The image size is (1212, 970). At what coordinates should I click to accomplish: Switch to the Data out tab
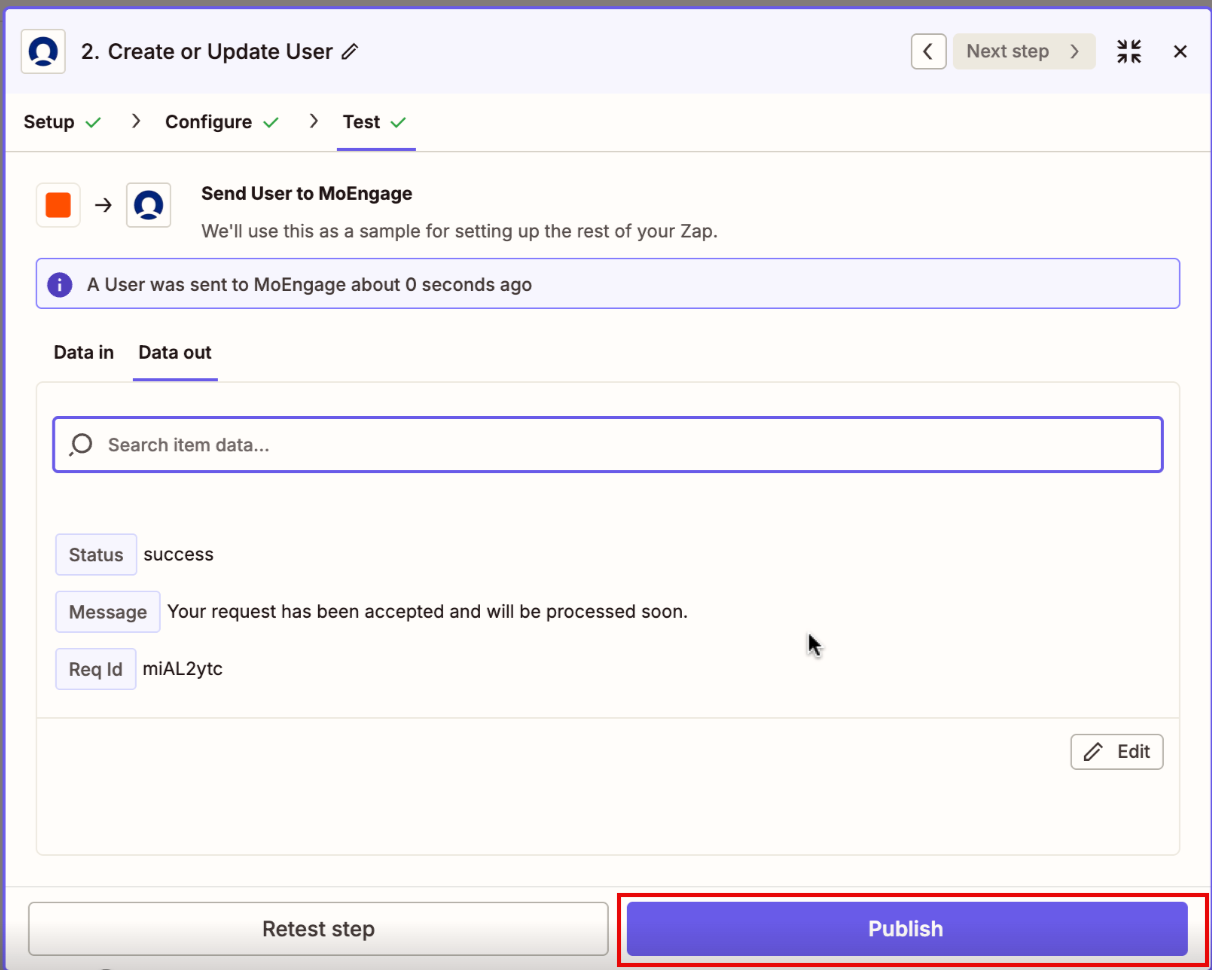pos(175,353)
